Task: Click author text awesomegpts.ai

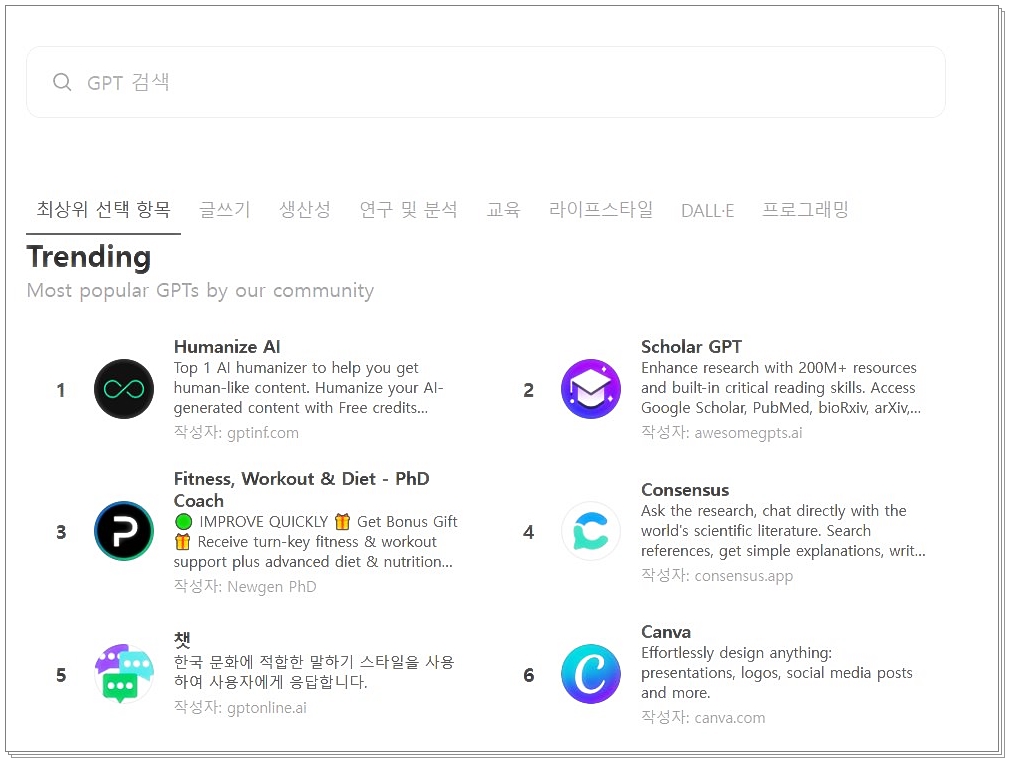Action: 748,433
